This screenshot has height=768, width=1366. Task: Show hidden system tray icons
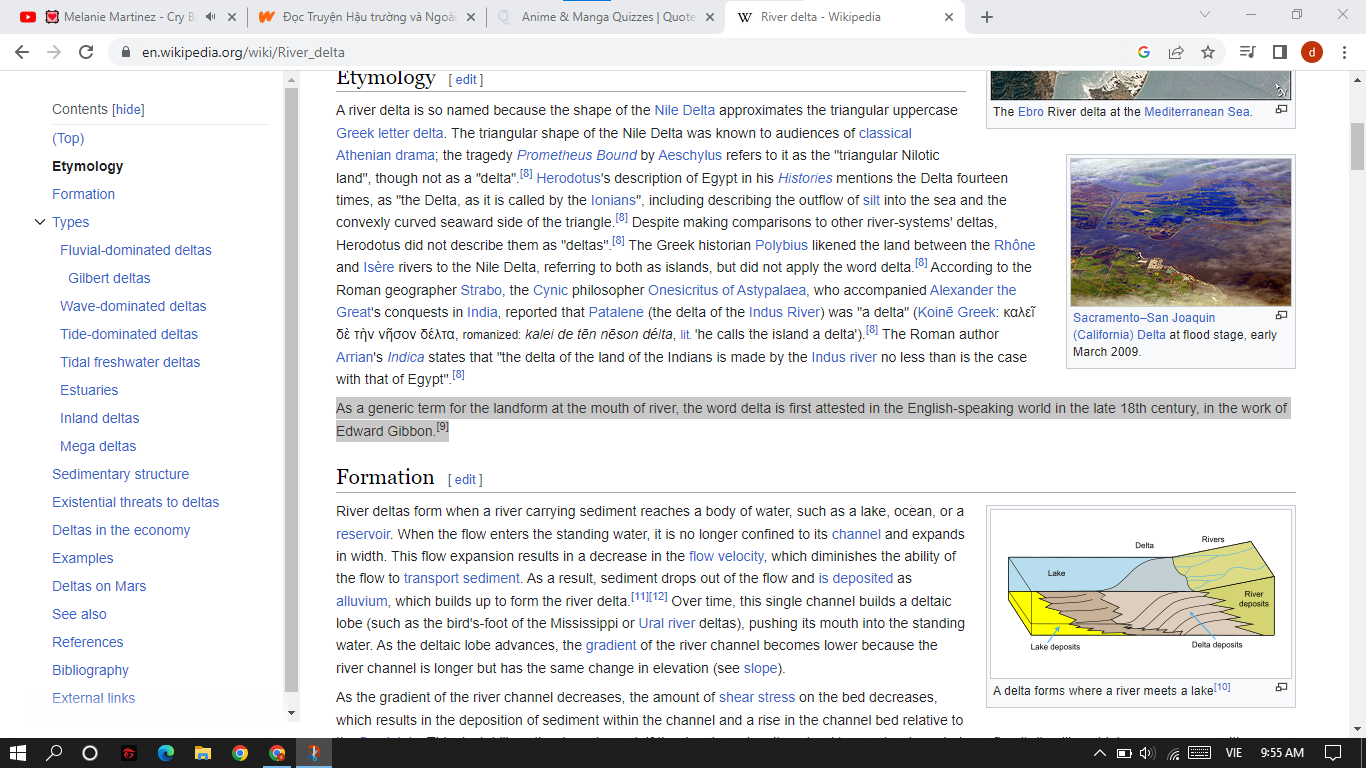pos(1101,752)
